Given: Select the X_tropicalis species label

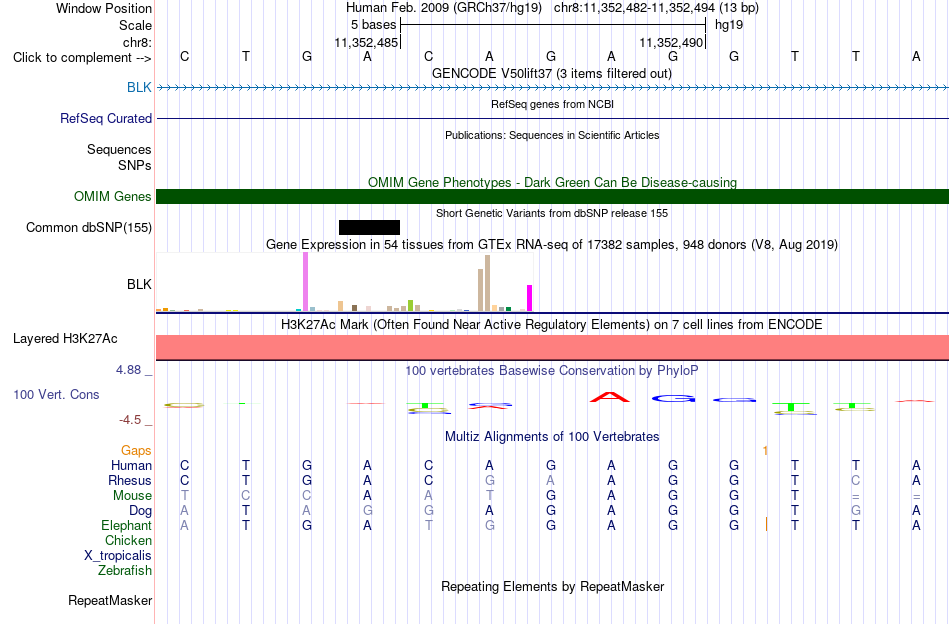Looking at the screenshot, I should pyautogui.click(x=118, y=555).
